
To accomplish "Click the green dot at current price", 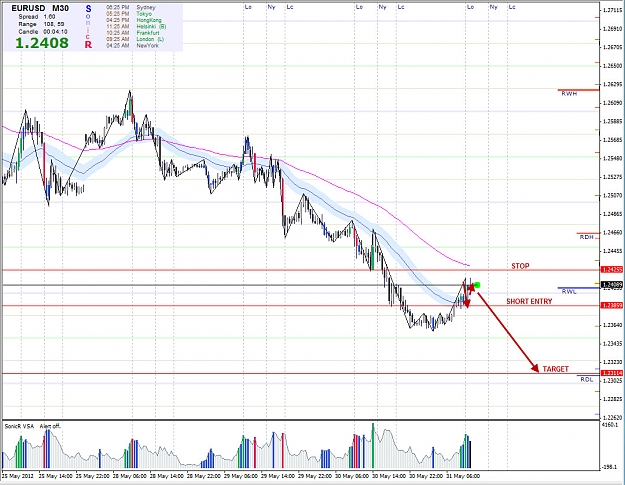I will pos(477,285).
